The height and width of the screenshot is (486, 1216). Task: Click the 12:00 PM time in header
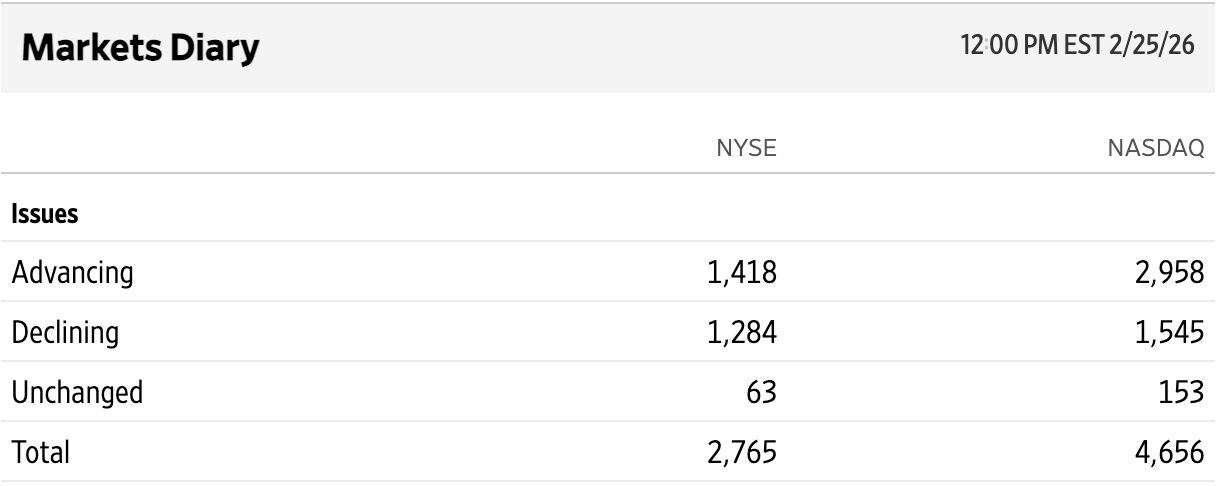(x=1007, y=48)
